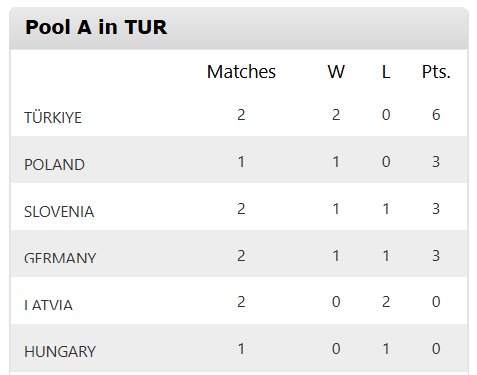The height and width of the screenshot is (375, 477).
Task: Click the Pts. column header
Action: pyautogui.click(x=436, y=72)
